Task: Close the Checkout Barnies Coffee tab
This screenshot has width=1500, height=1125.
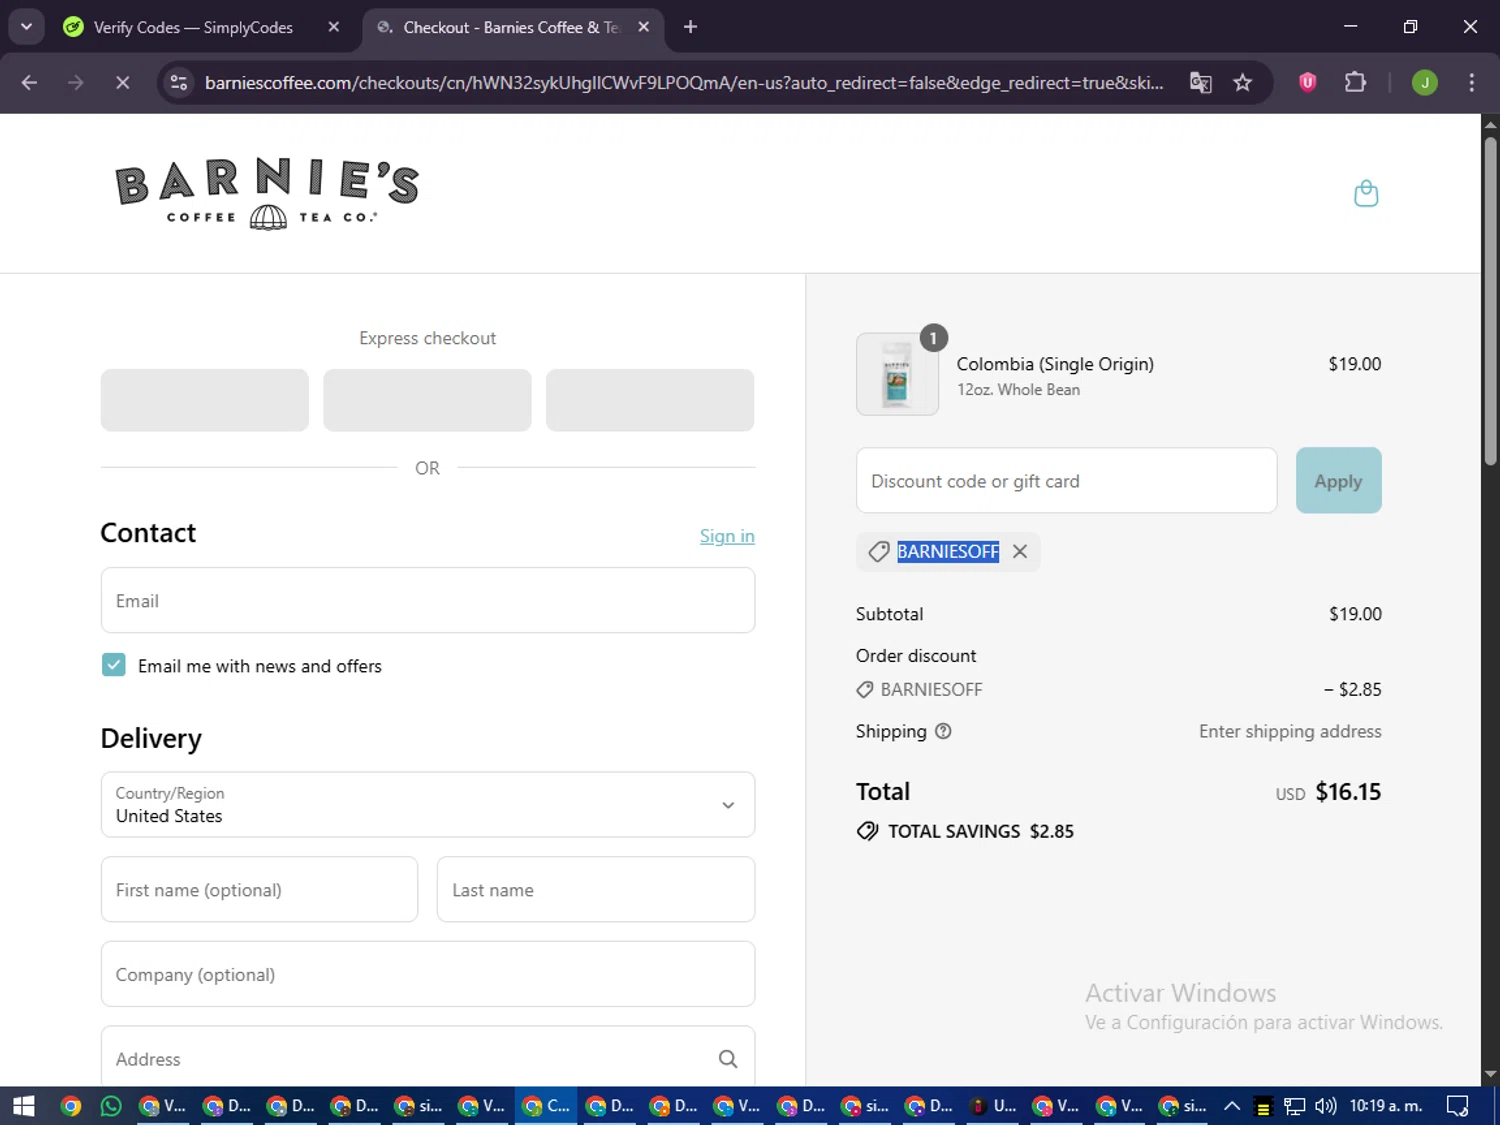Action: coord(644,27)
